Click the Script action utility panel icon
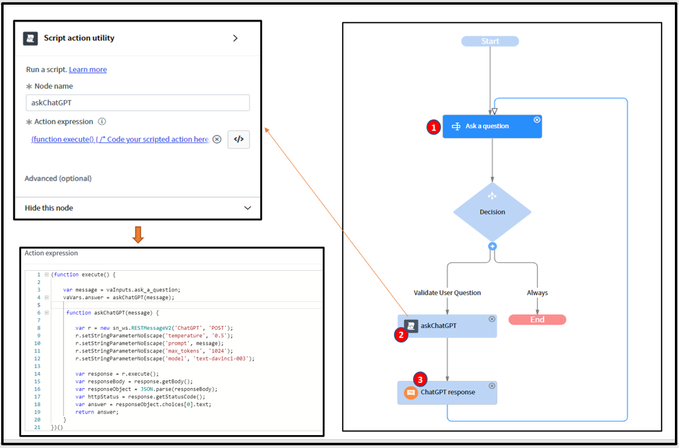The width and height of the screenshot is (679, 448). [31, 38]
